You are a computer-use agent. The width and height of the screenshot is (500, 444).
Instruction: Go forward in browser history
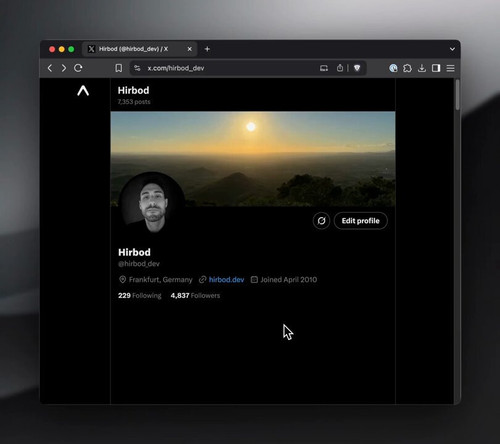(x=64, y=68)
